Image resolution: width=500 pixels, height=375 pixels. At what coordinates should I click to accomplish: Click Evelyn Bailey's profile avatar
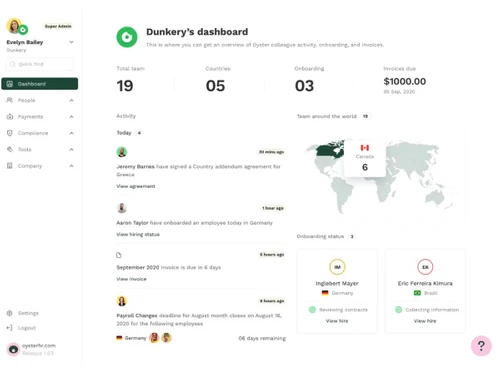14,26
